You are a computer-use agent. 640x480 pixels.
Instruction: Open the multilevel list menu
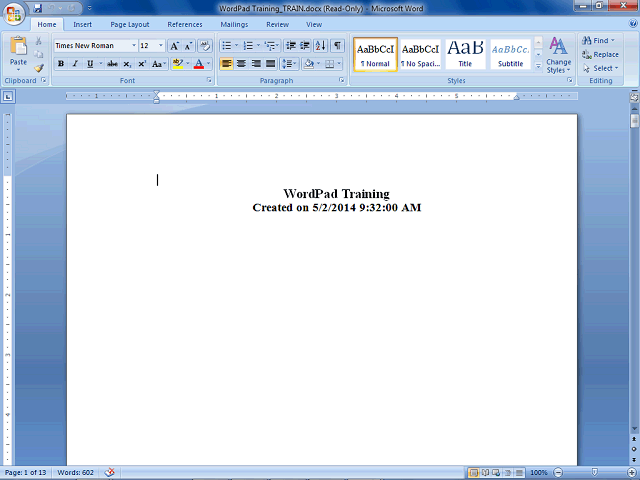(271, 46)
